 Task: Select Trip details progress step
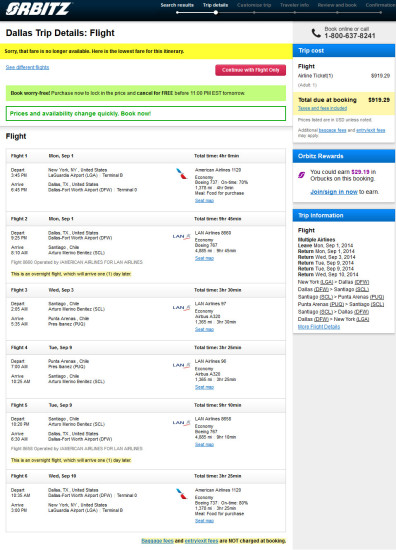point(215,5)
